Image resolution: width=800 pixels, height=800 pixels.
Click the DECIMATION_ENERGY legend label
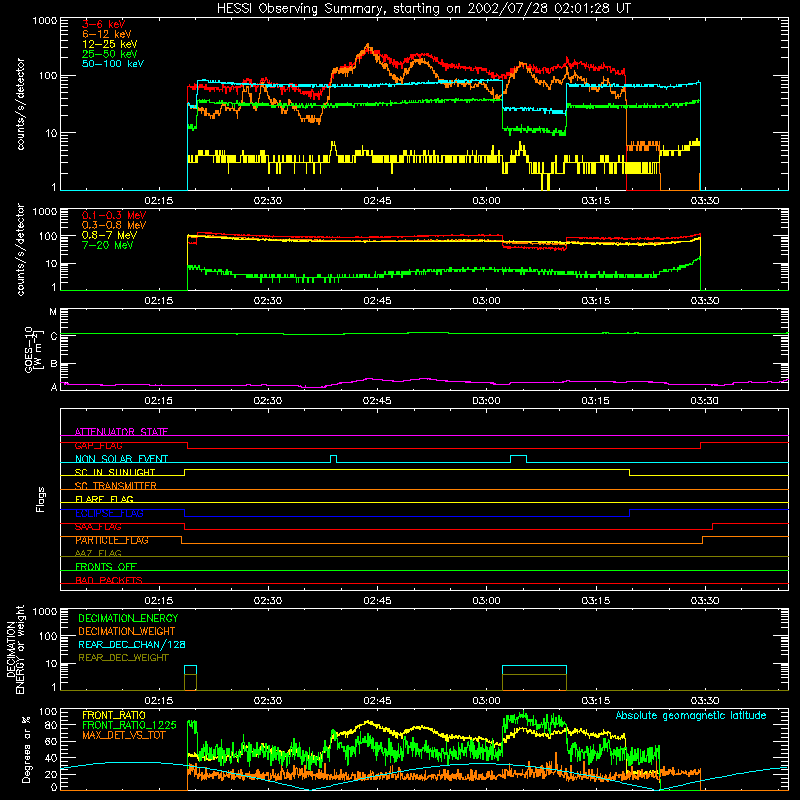click(x=128, y=618)
